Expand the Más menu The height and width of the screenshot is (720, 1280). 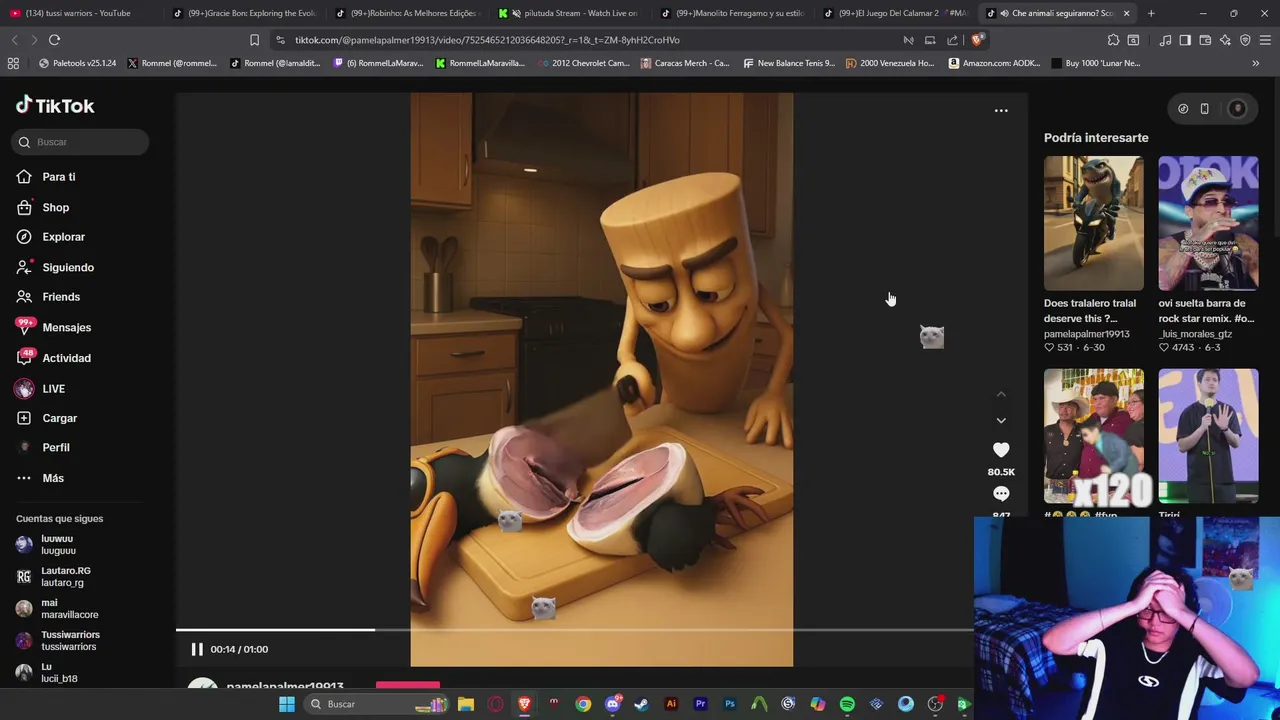pyautogui.click(x=40, y=478)
